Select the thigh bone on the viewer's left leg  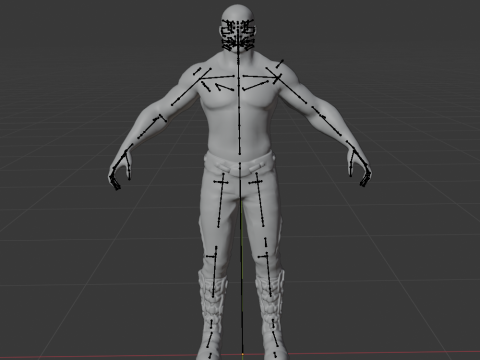[x=221, y=200]
